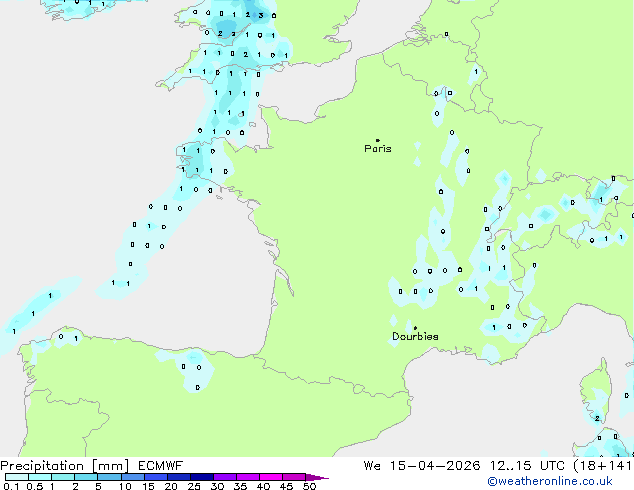Image resolution: width=634 pixels, height=490 pixels.
Task: Click the 25–30 mm dark blue swatch
Action: (201, 477)
